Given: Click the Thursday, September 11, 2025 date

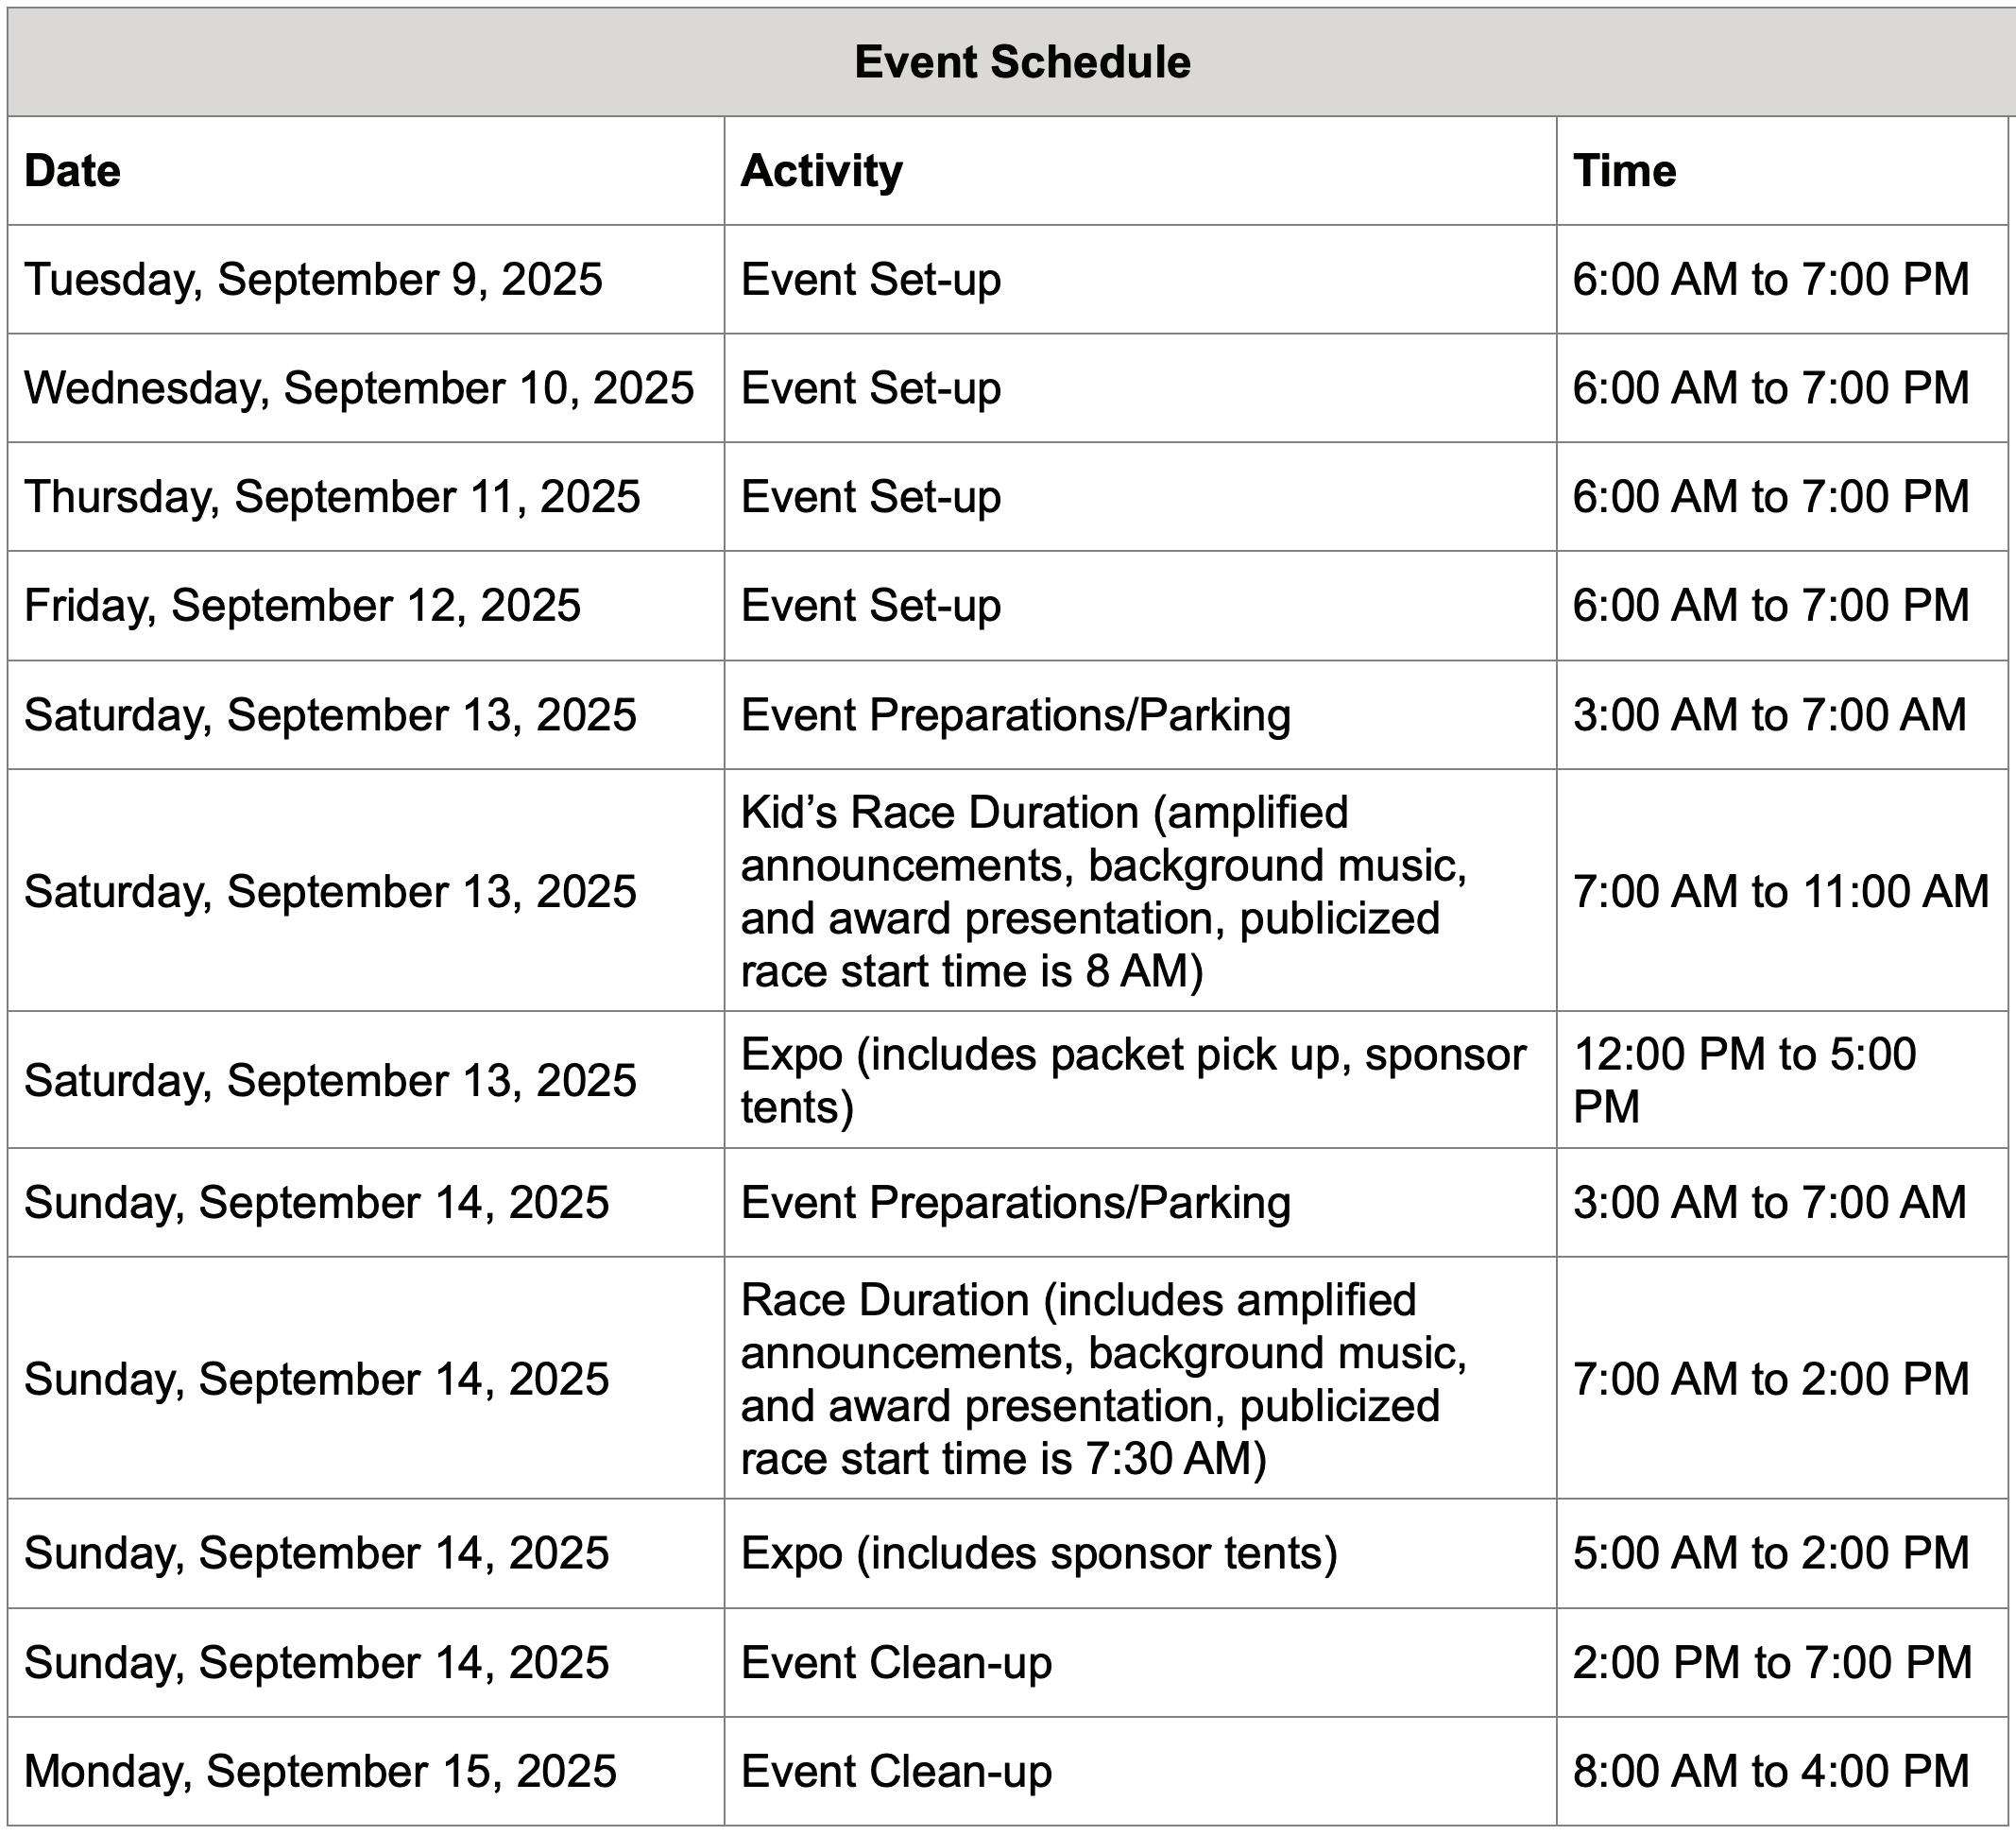Looking at the screenshot, I should point(331,497).
